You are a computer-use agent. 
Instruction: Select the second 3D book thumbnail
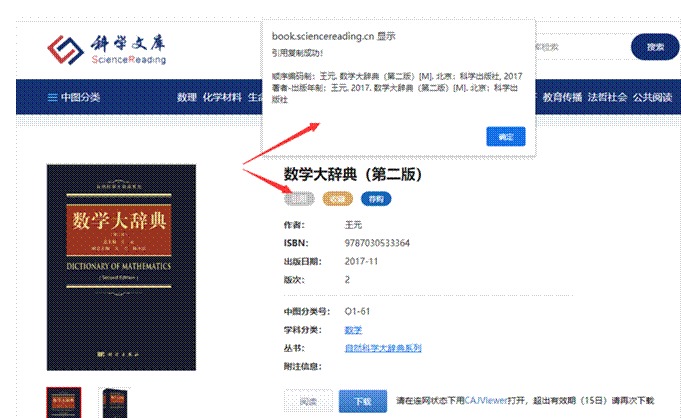[x=115, y=402]
